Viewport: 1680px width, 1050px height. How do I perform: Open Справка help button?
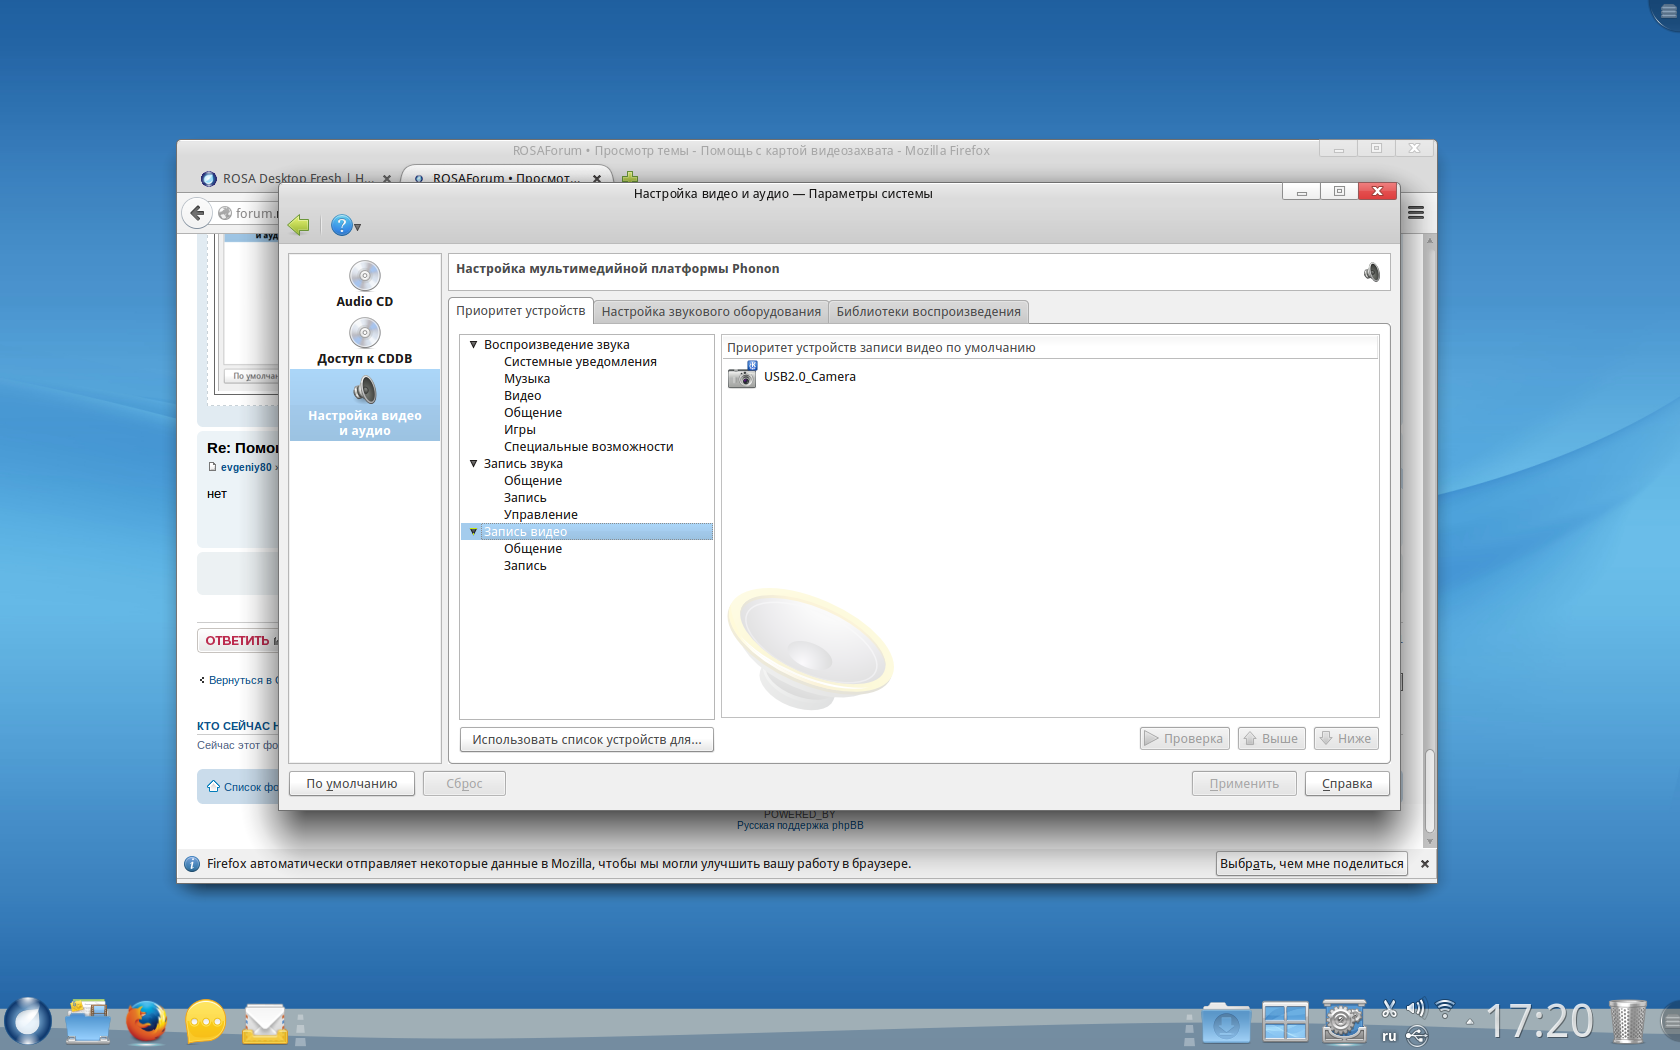(x=1347, y=784)
